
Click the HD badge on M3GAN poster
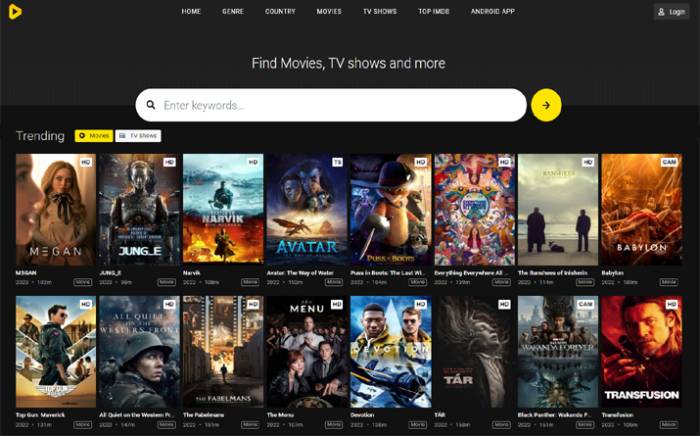[x=86, y=162]
